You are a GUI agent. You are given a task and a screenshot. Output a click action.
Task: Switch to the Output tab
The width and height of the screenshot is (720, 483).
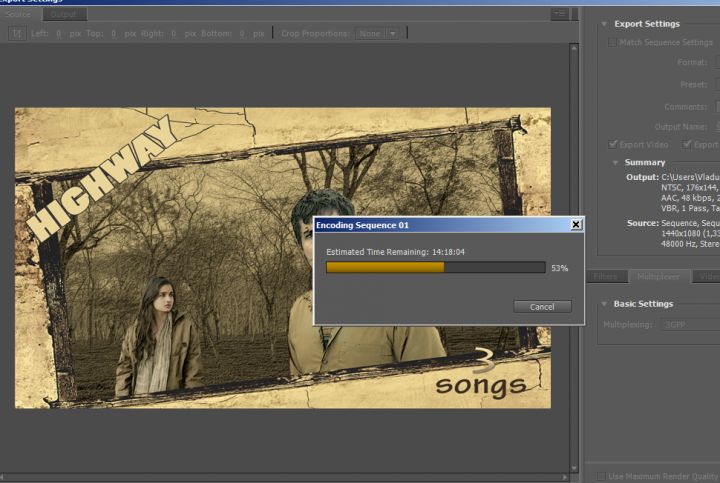63,14
